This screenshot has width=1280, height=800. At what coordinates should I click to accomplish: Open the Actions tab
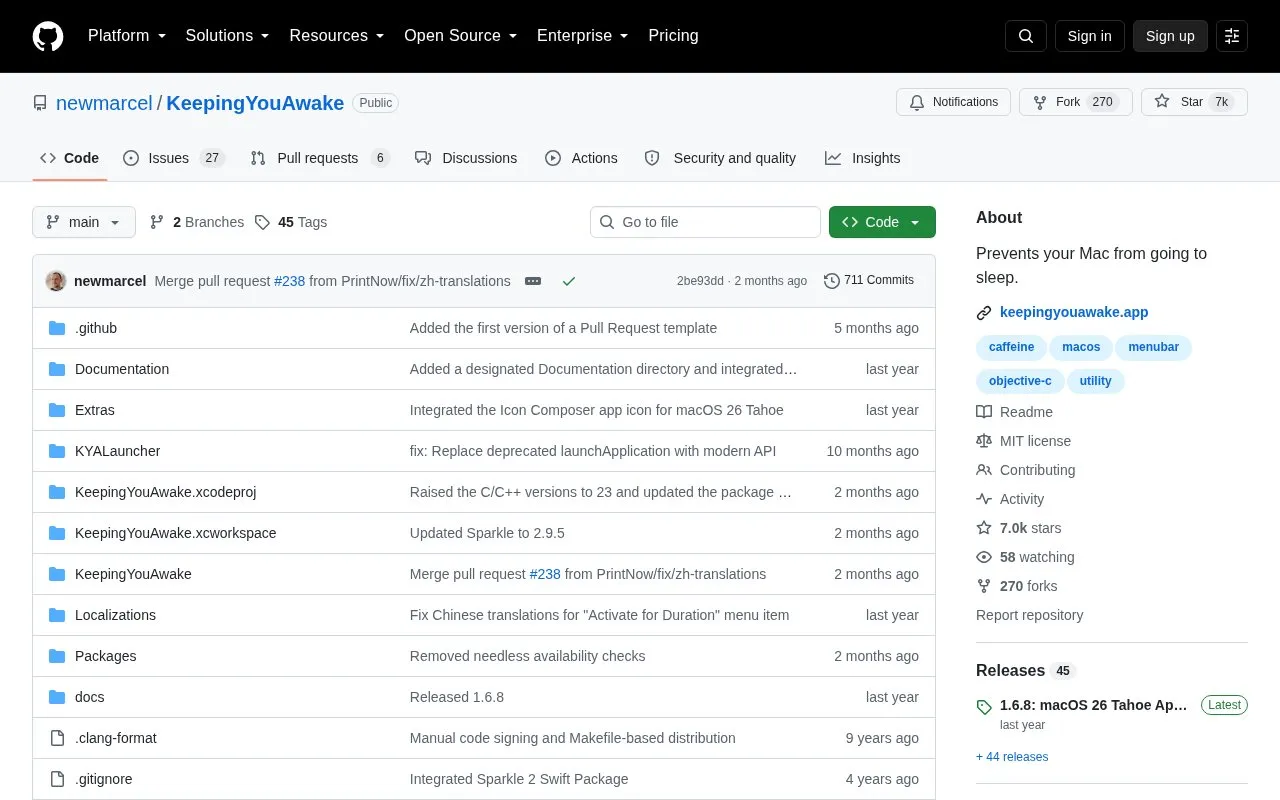point(581,158)
